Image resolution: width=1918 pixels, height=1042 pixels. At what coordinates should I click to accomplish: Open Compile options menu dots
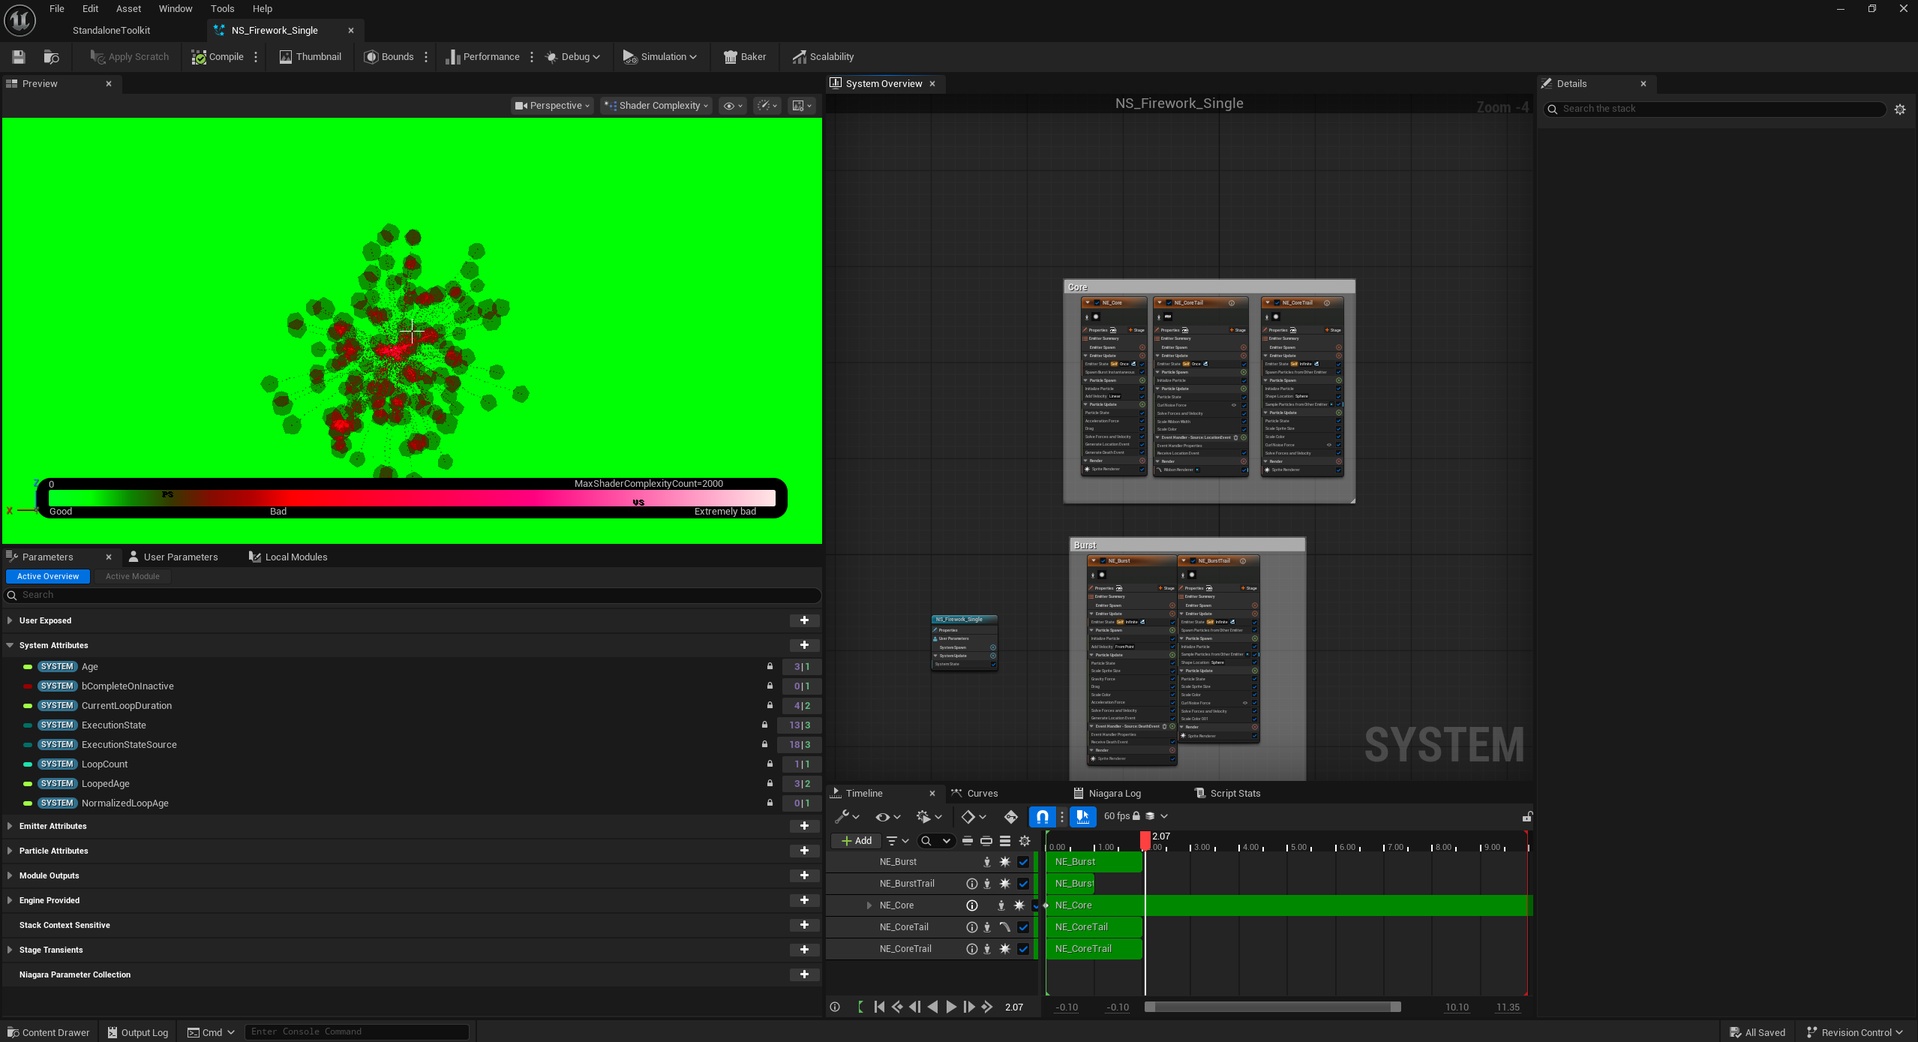coord(256,57)
